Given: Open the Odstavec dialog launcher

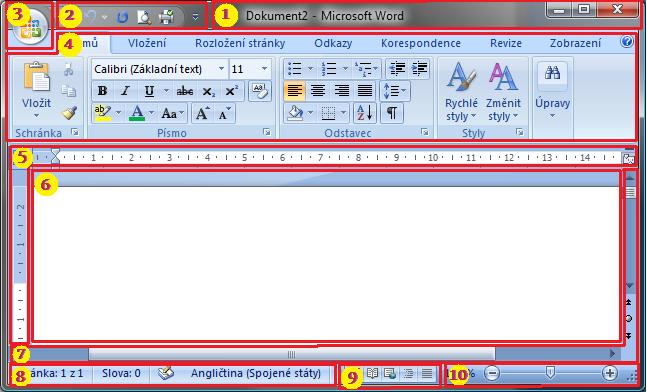Looking at the screenshot, I should tap(424, 132).
